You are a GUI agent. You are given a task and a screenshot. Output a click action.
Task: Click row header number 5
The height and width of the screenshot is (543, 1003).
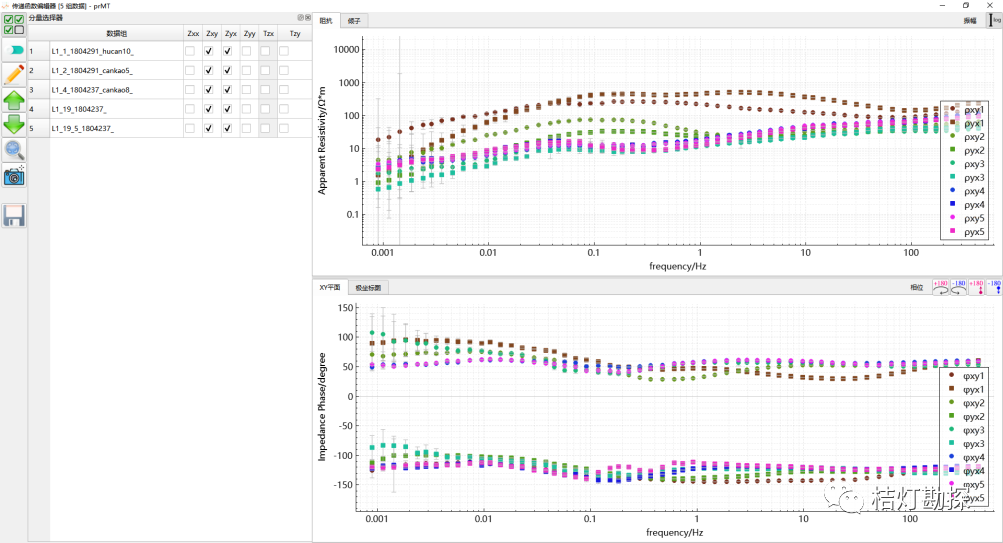tap(38, 128)
